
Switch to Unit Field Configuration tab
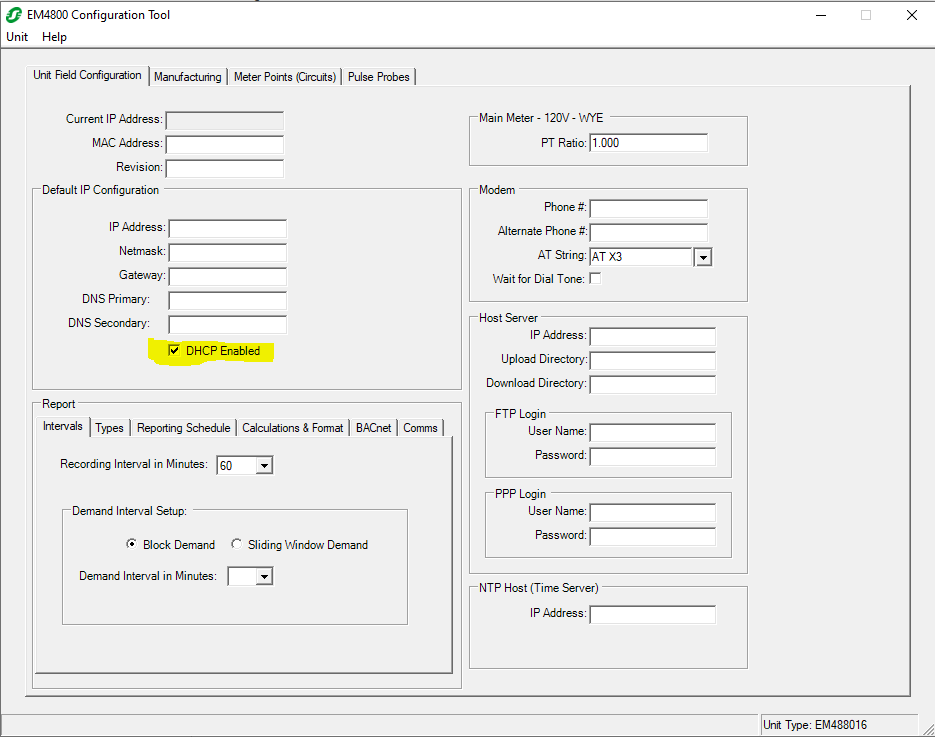tap(87, 75)
